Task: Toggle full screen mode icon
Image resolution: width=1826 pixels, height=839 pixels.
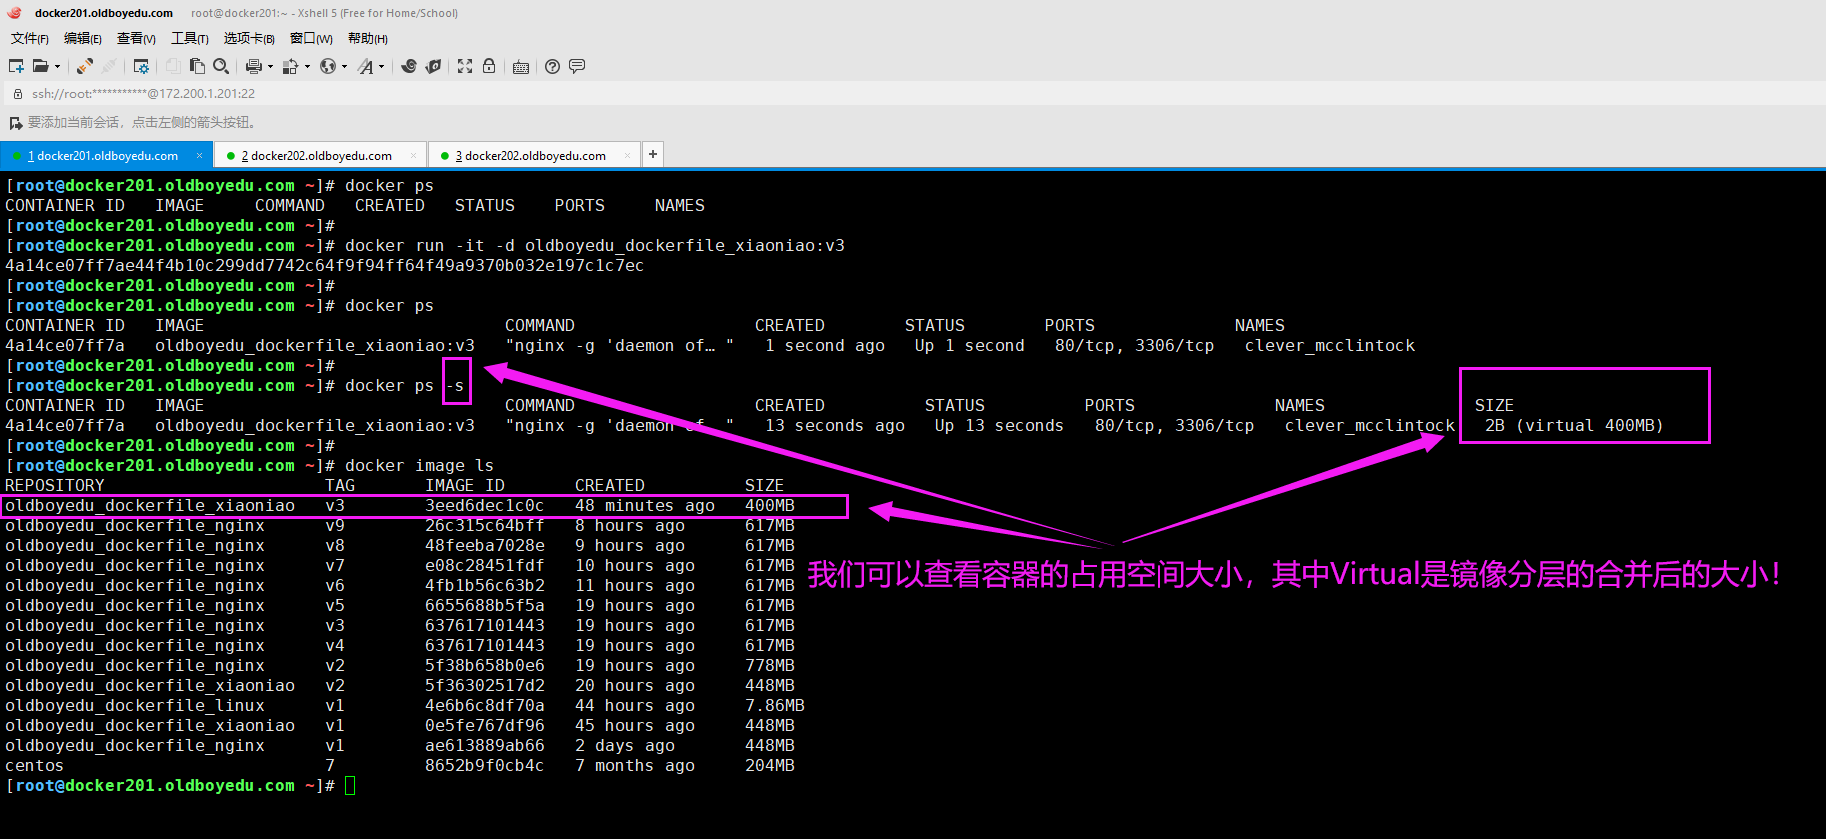Action: click(x=465, y=66)
